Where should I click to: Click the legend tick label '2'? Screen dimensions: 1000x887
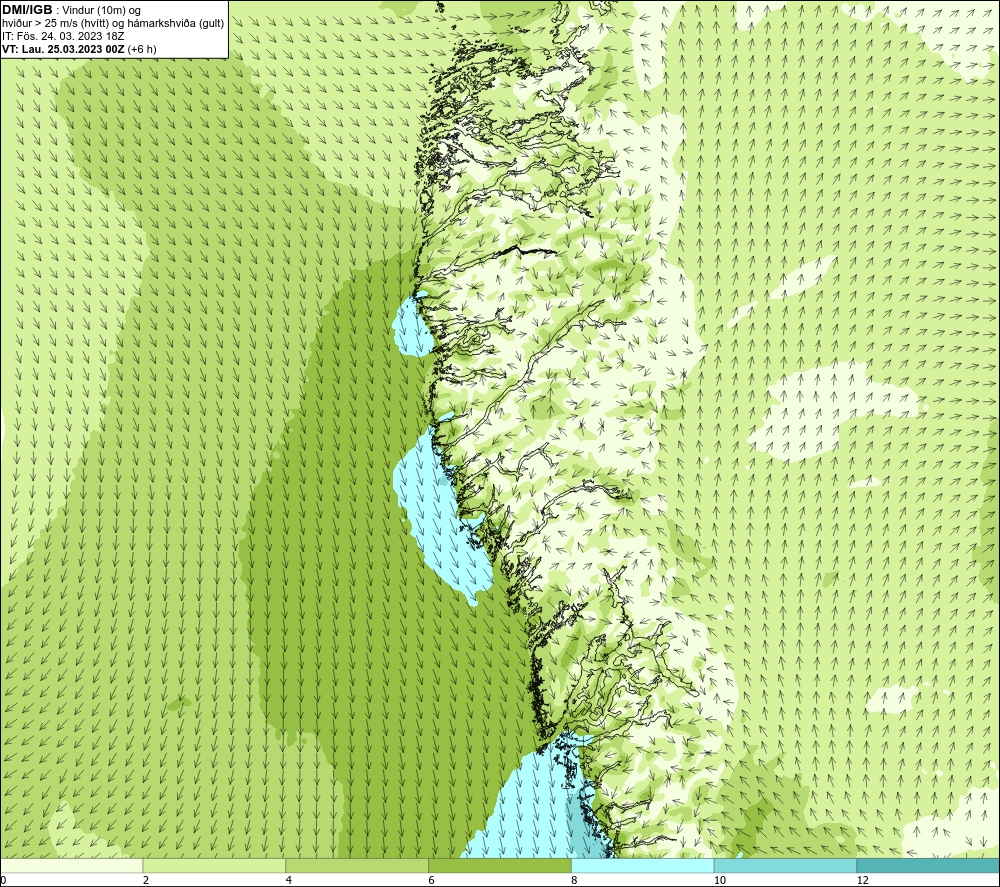pyautogui.click(x=146, y=880)
